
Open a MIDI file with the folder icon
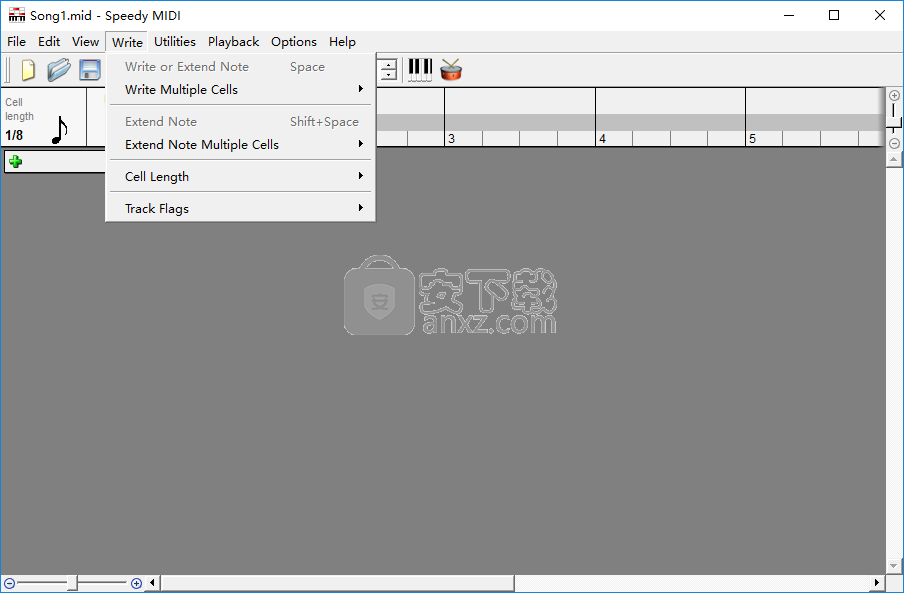[x=58, y=70]
